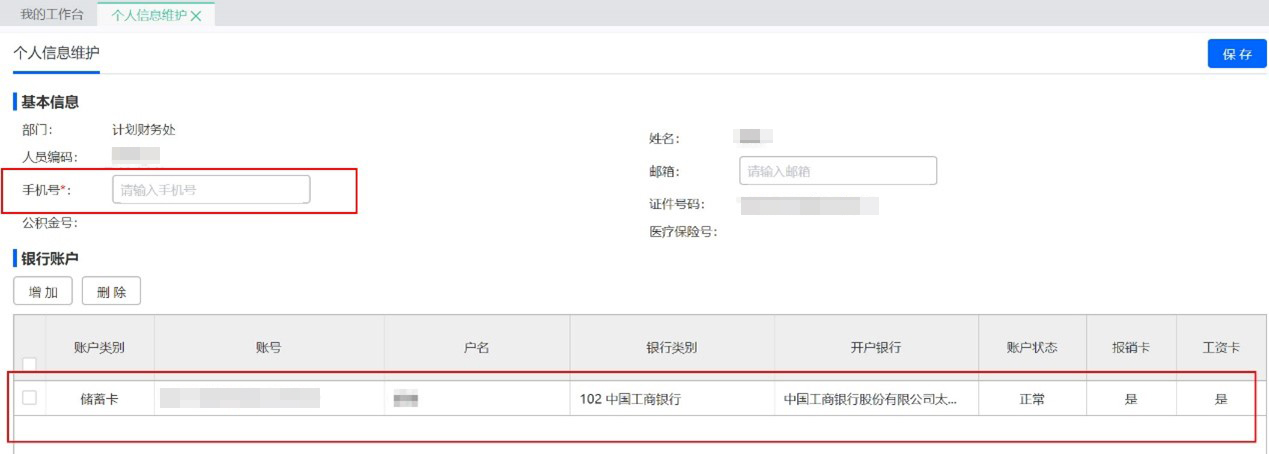Focus the 手机号 input field
This screenshot has height=454, width=1269.
(x=211, y=189)
